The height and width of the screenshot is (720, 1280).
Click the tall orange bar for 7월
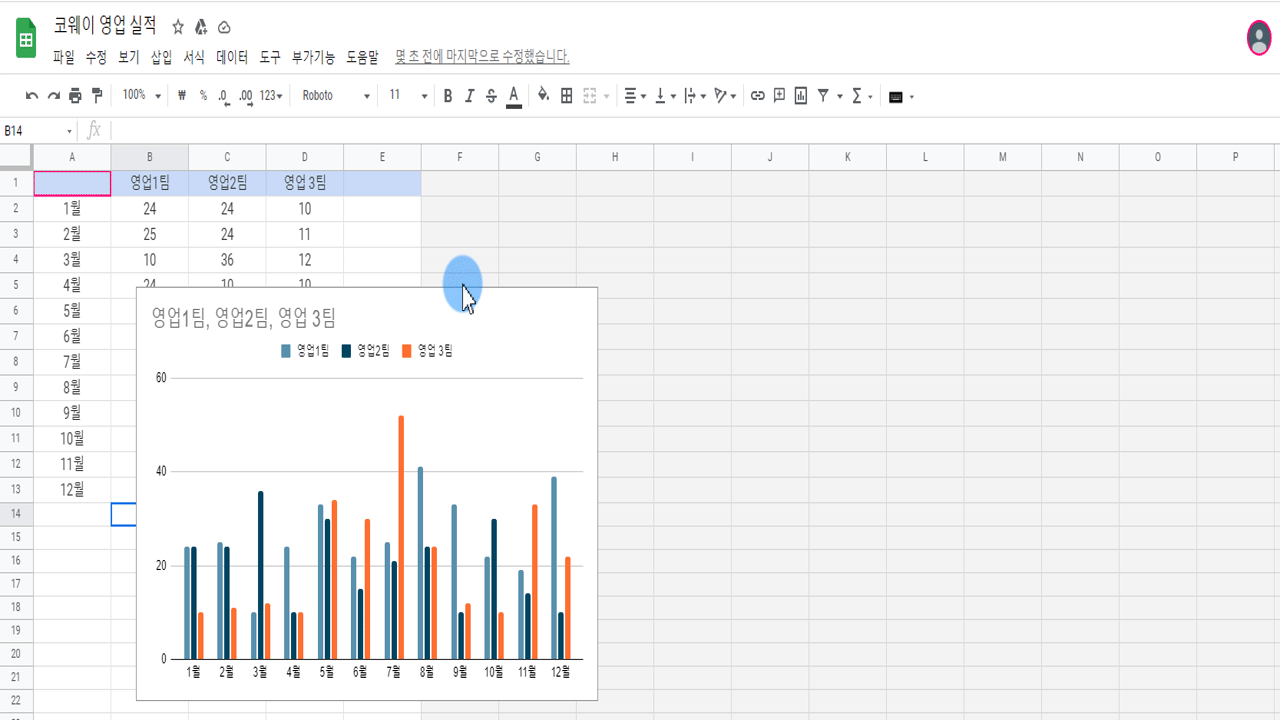(401, 538)
